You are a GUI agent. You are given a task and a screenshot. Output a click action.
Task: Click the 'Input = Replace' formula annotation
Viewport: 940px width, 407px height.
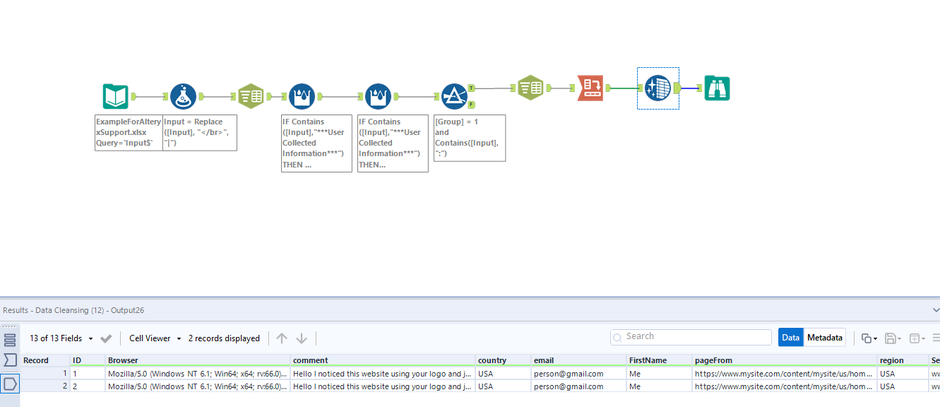(200, 132)
